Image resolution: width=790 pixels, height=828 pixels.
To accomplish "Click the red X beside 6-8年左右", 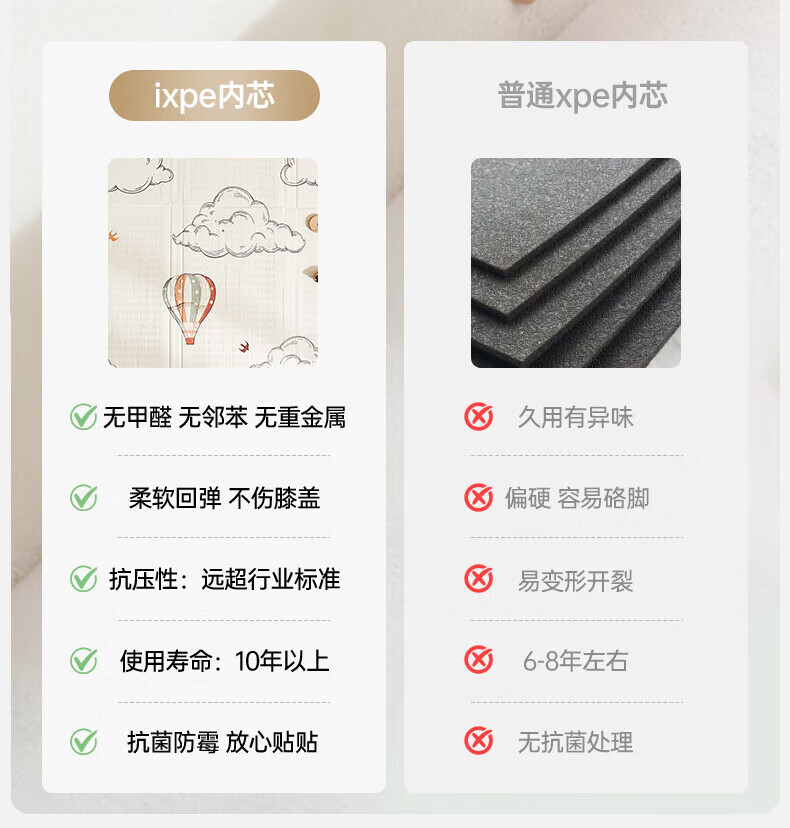I will [478, 660].
